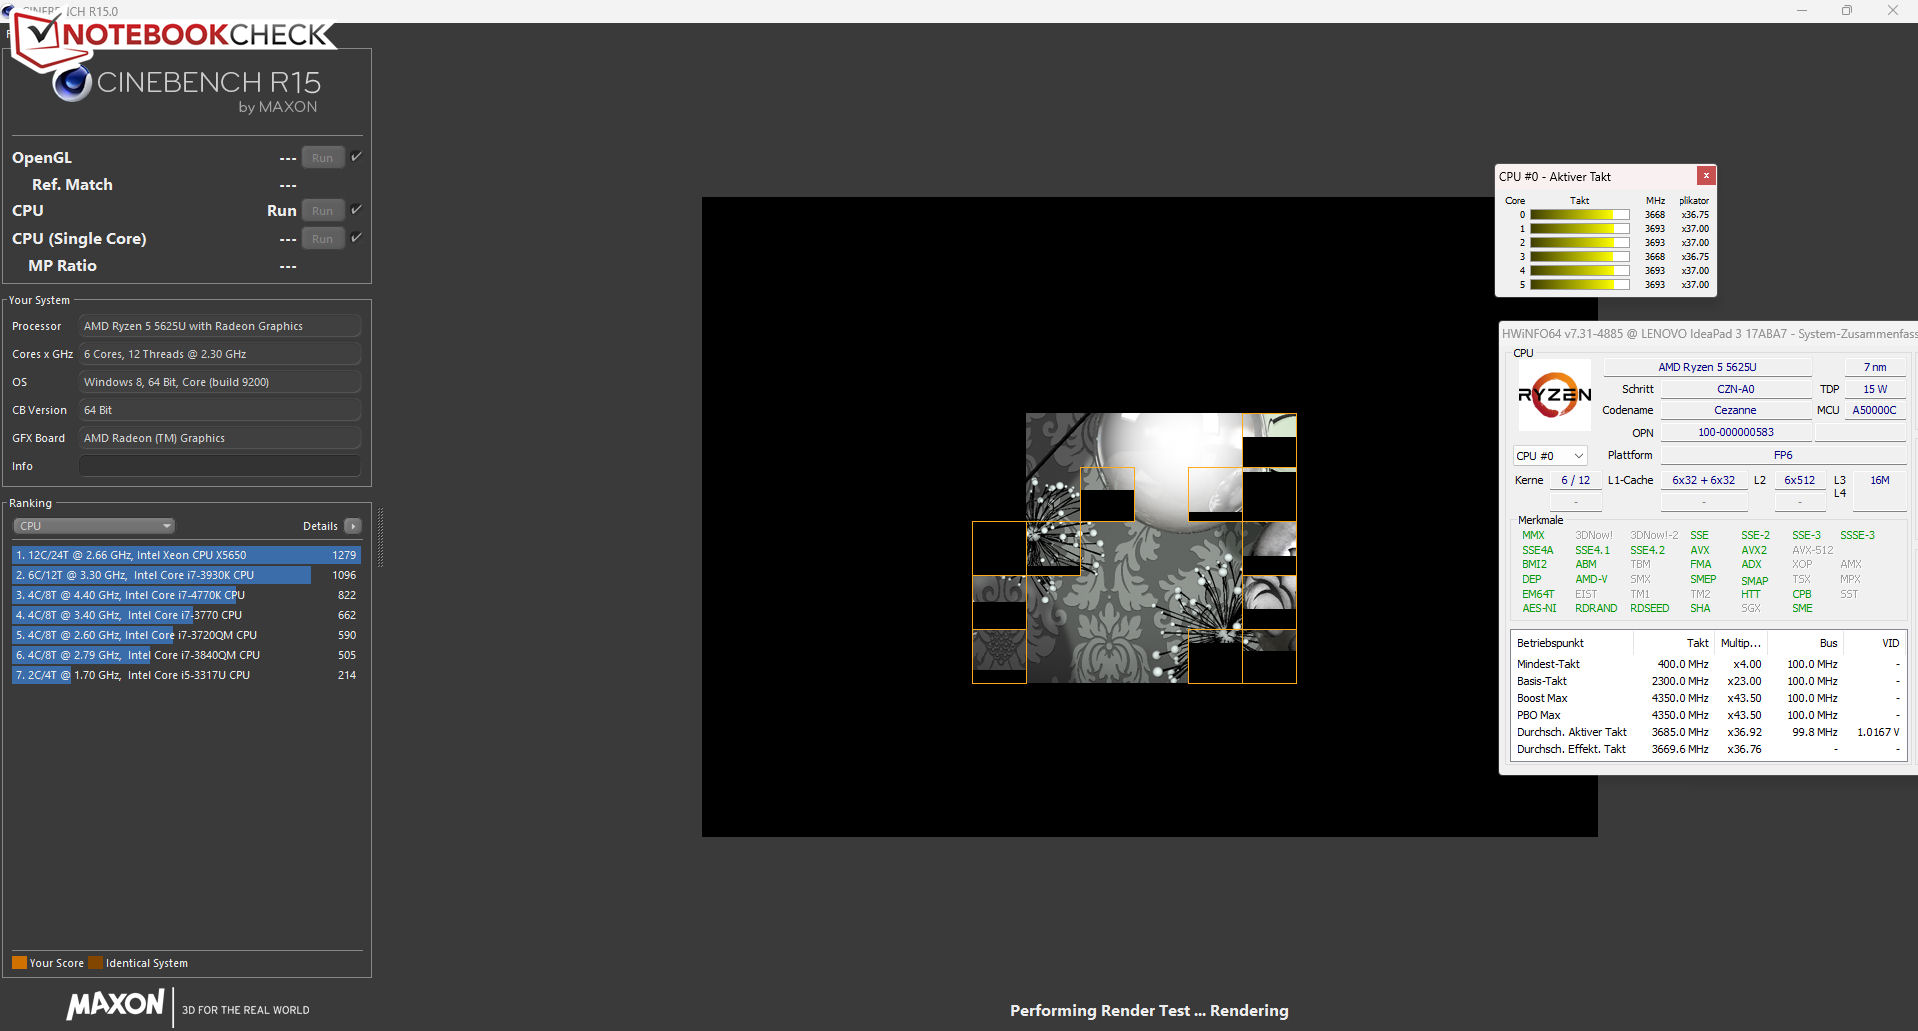Click the orange Your Score legend square

point(19,963)
